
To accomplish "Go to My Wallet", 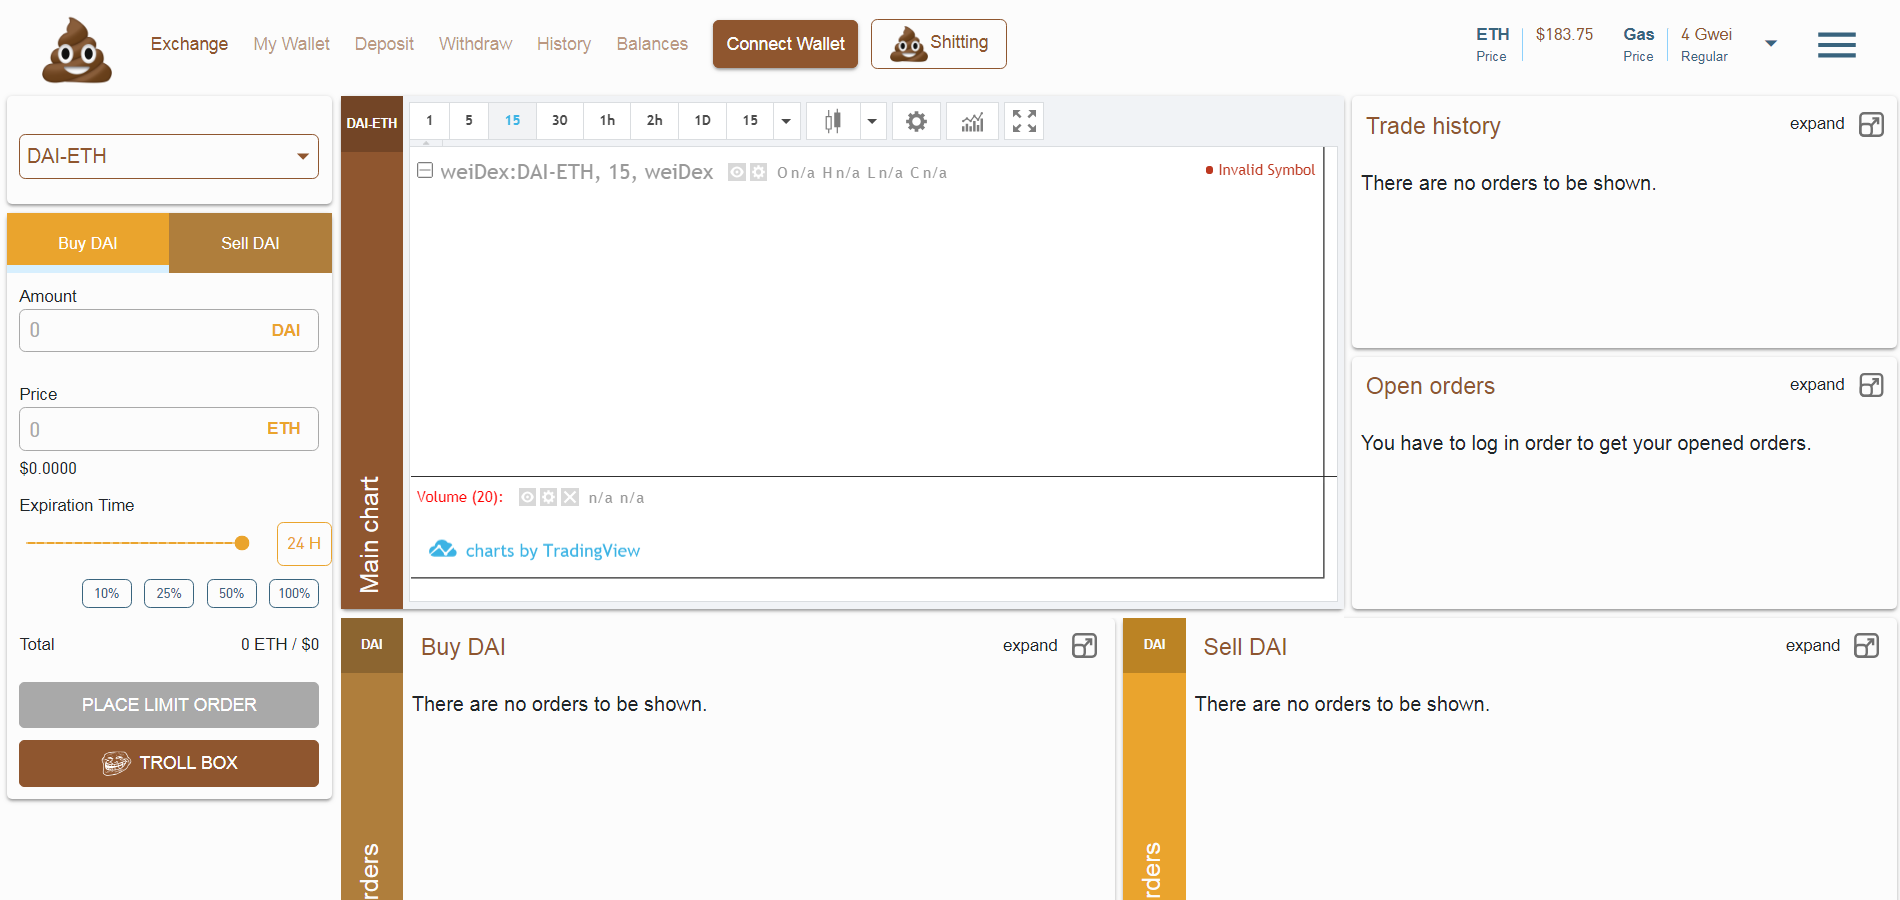I will (291, 44).
